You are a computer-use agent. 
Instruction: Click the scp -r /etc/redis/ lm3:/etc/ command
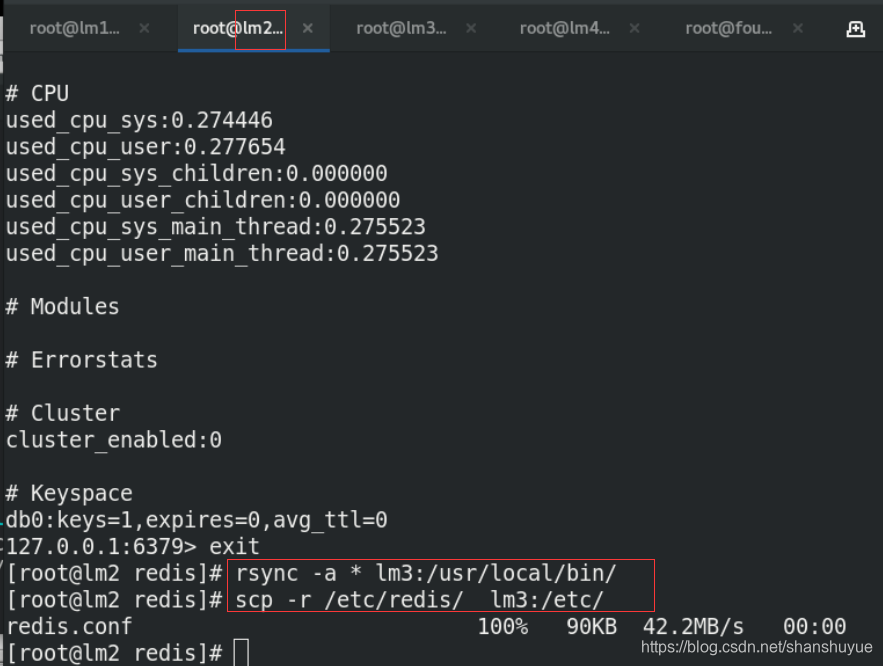pyautogui.click(x=420, y=600)
